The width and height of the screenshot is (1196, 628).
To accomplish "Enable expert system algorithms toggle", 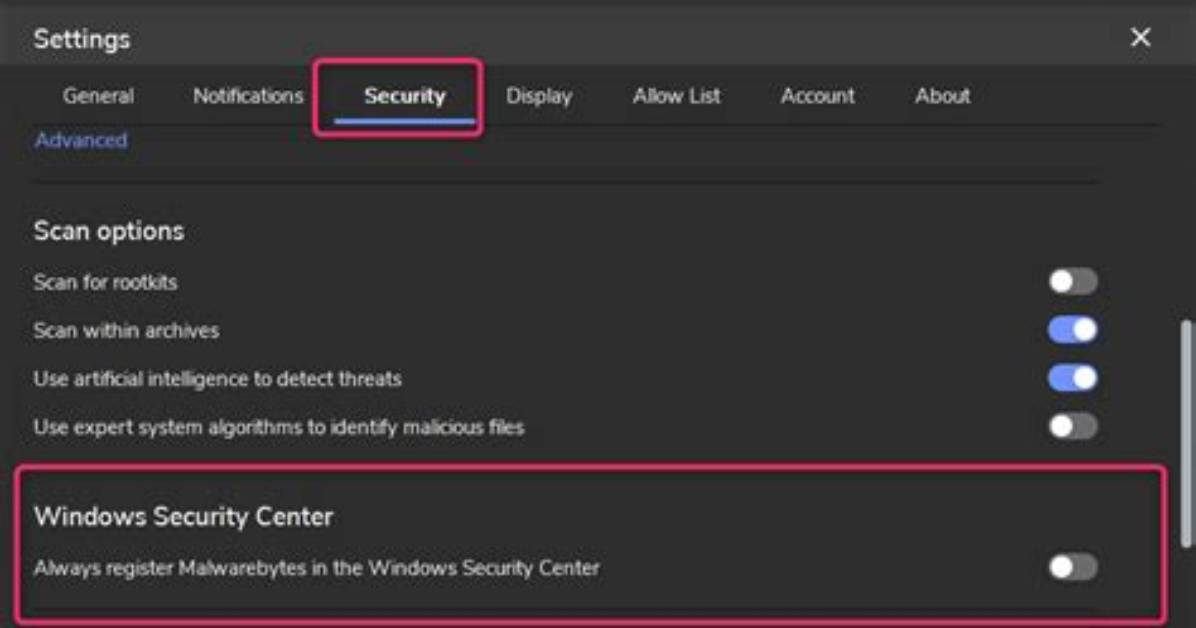I will click(x=1072, y=426).
